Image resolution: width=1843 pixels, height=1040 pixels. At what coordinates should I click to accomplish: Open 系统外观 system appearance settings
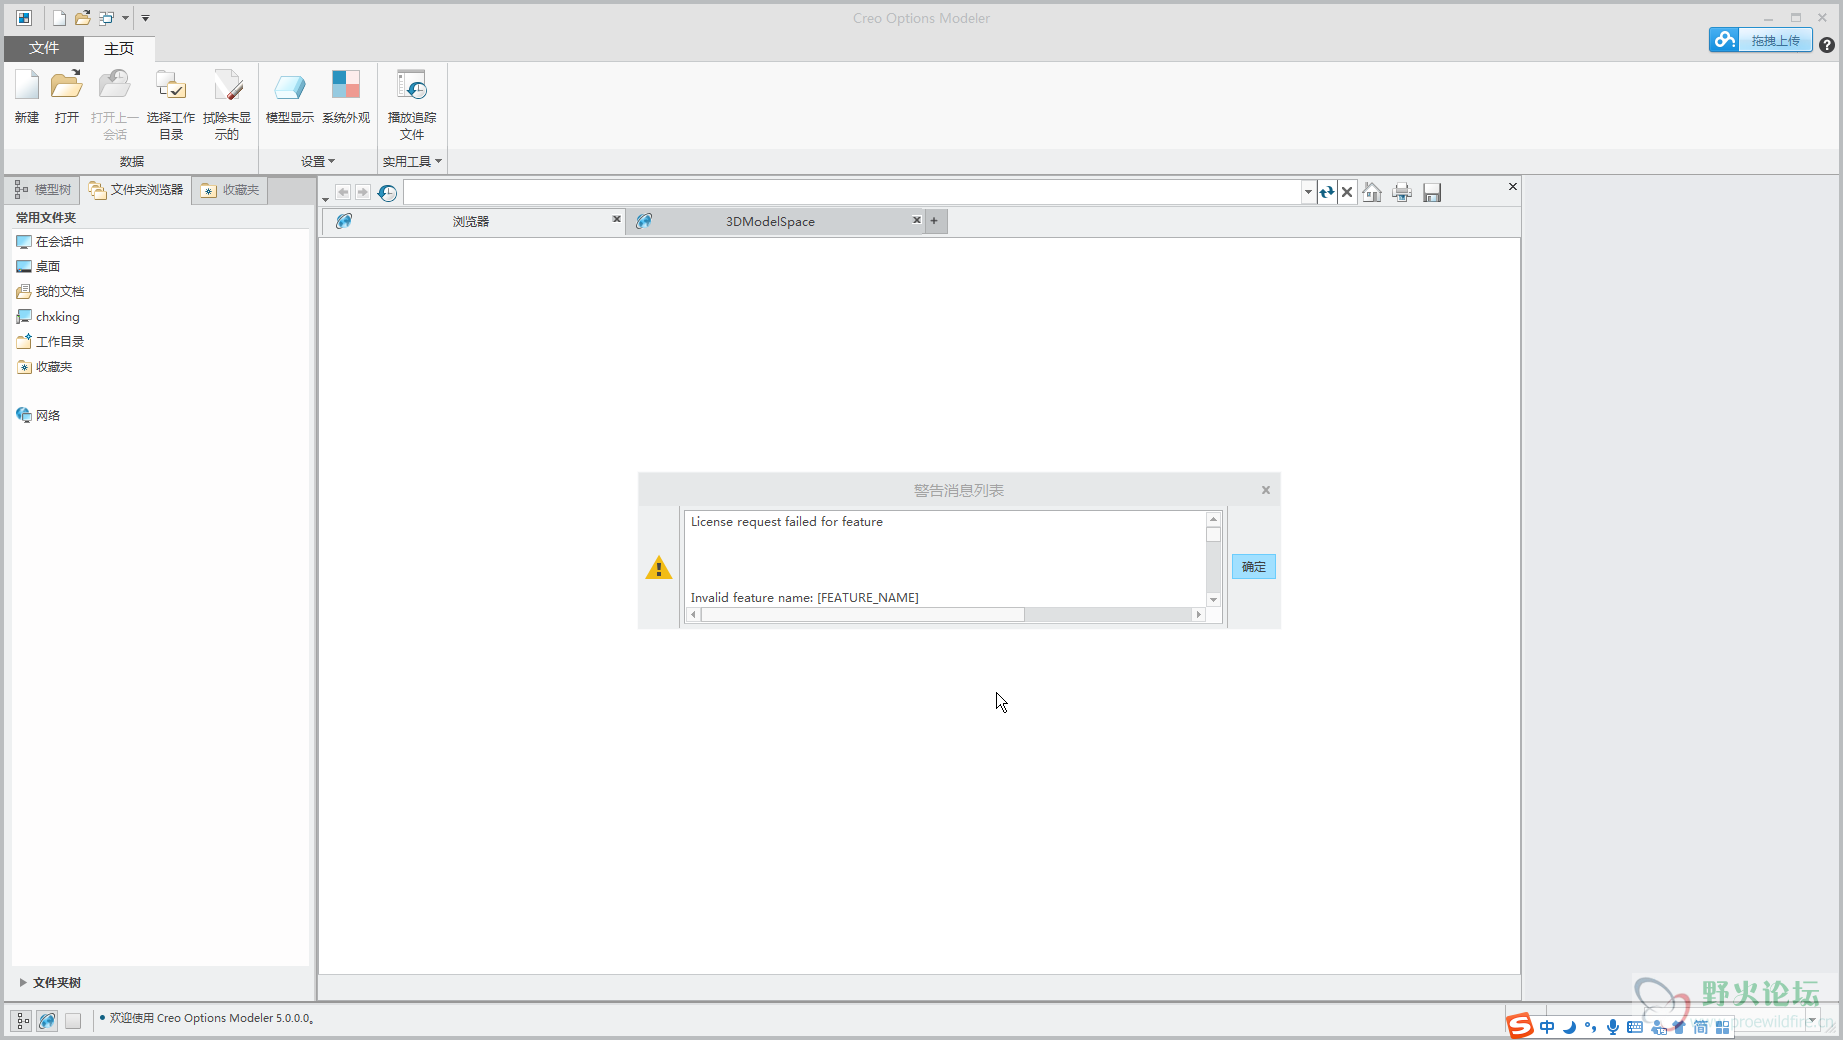click(346, 97)
